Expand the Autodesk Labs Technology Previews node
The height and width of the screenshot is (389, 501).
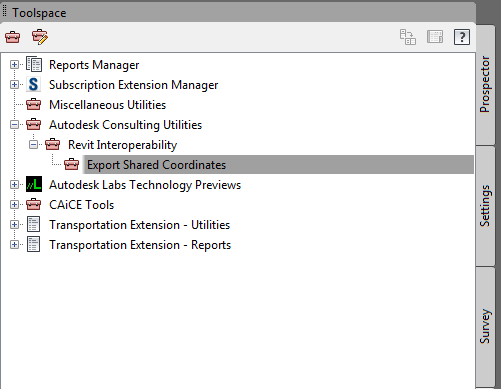coord(14,185)
